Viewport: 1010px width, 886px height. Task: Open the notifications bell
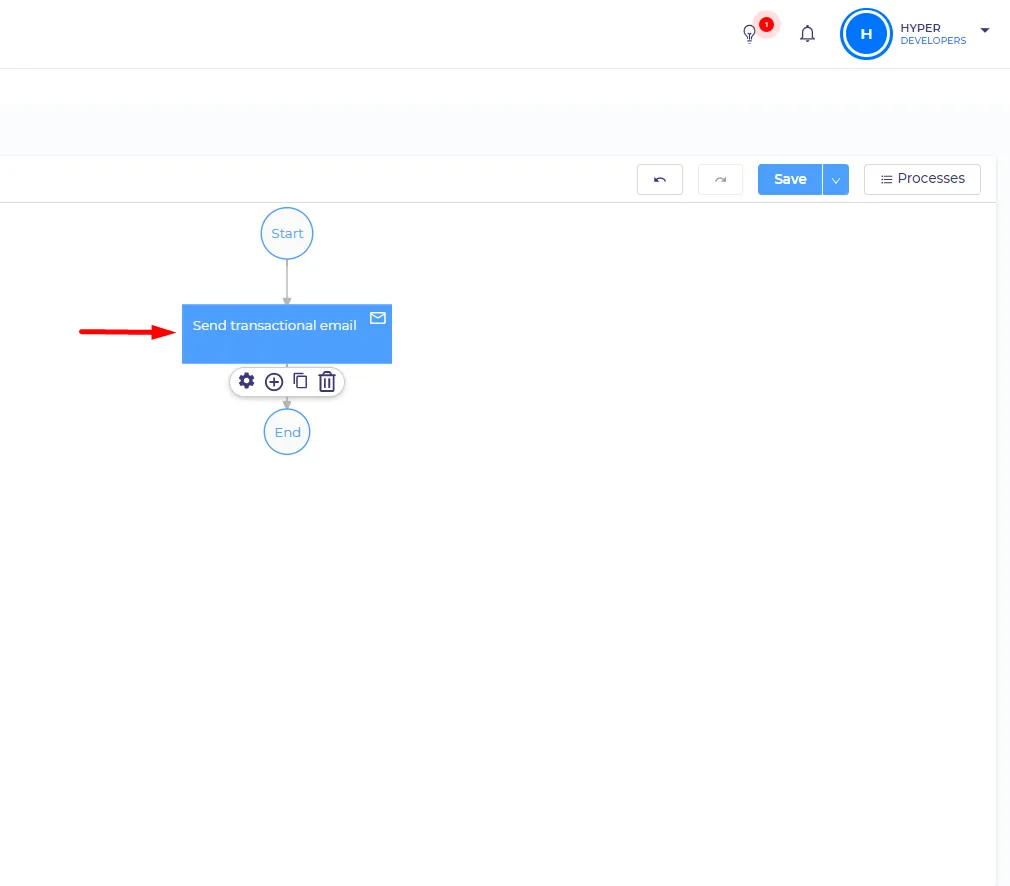pos(807,34)
